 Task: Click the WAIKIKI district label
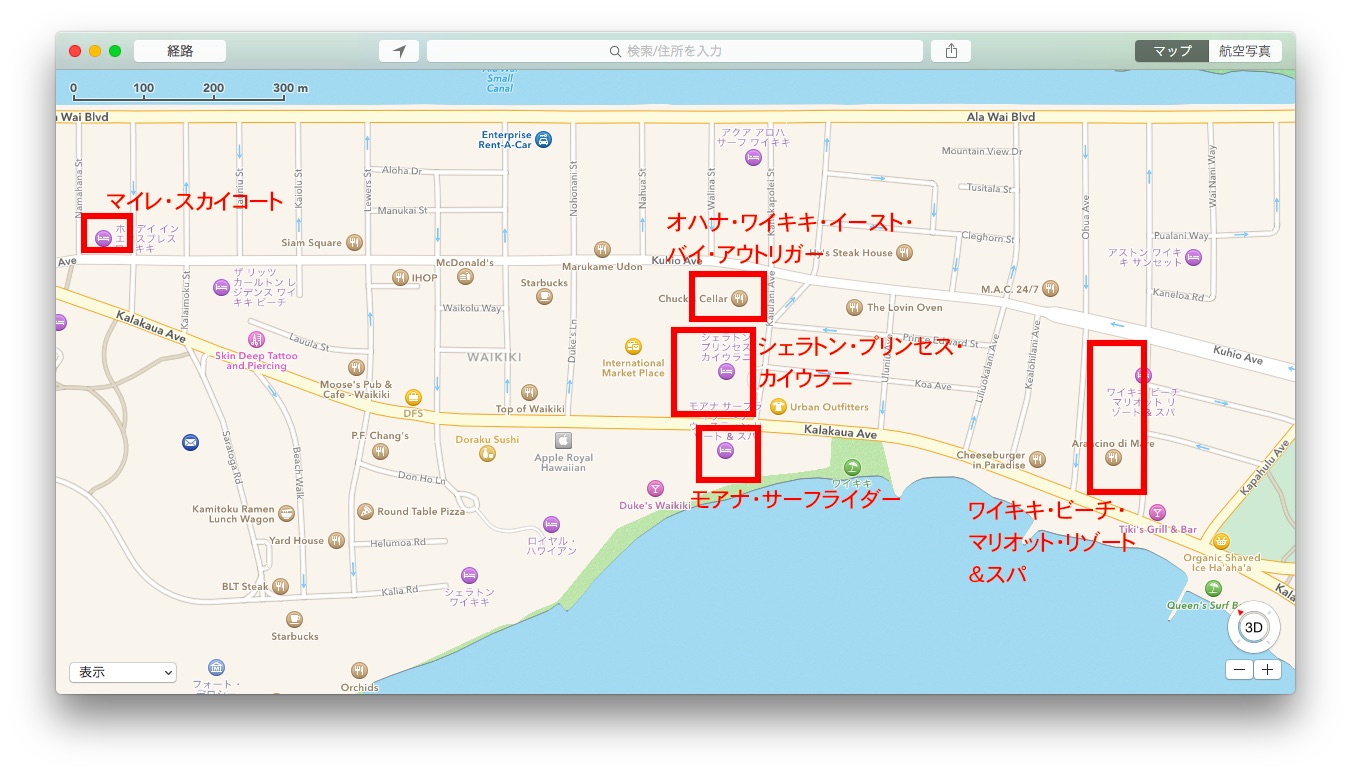(x=495, y=356)
